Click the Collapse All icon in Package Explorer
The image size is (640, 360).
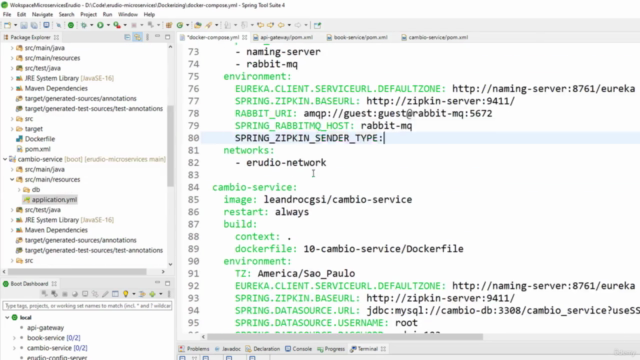pos(127,37)
